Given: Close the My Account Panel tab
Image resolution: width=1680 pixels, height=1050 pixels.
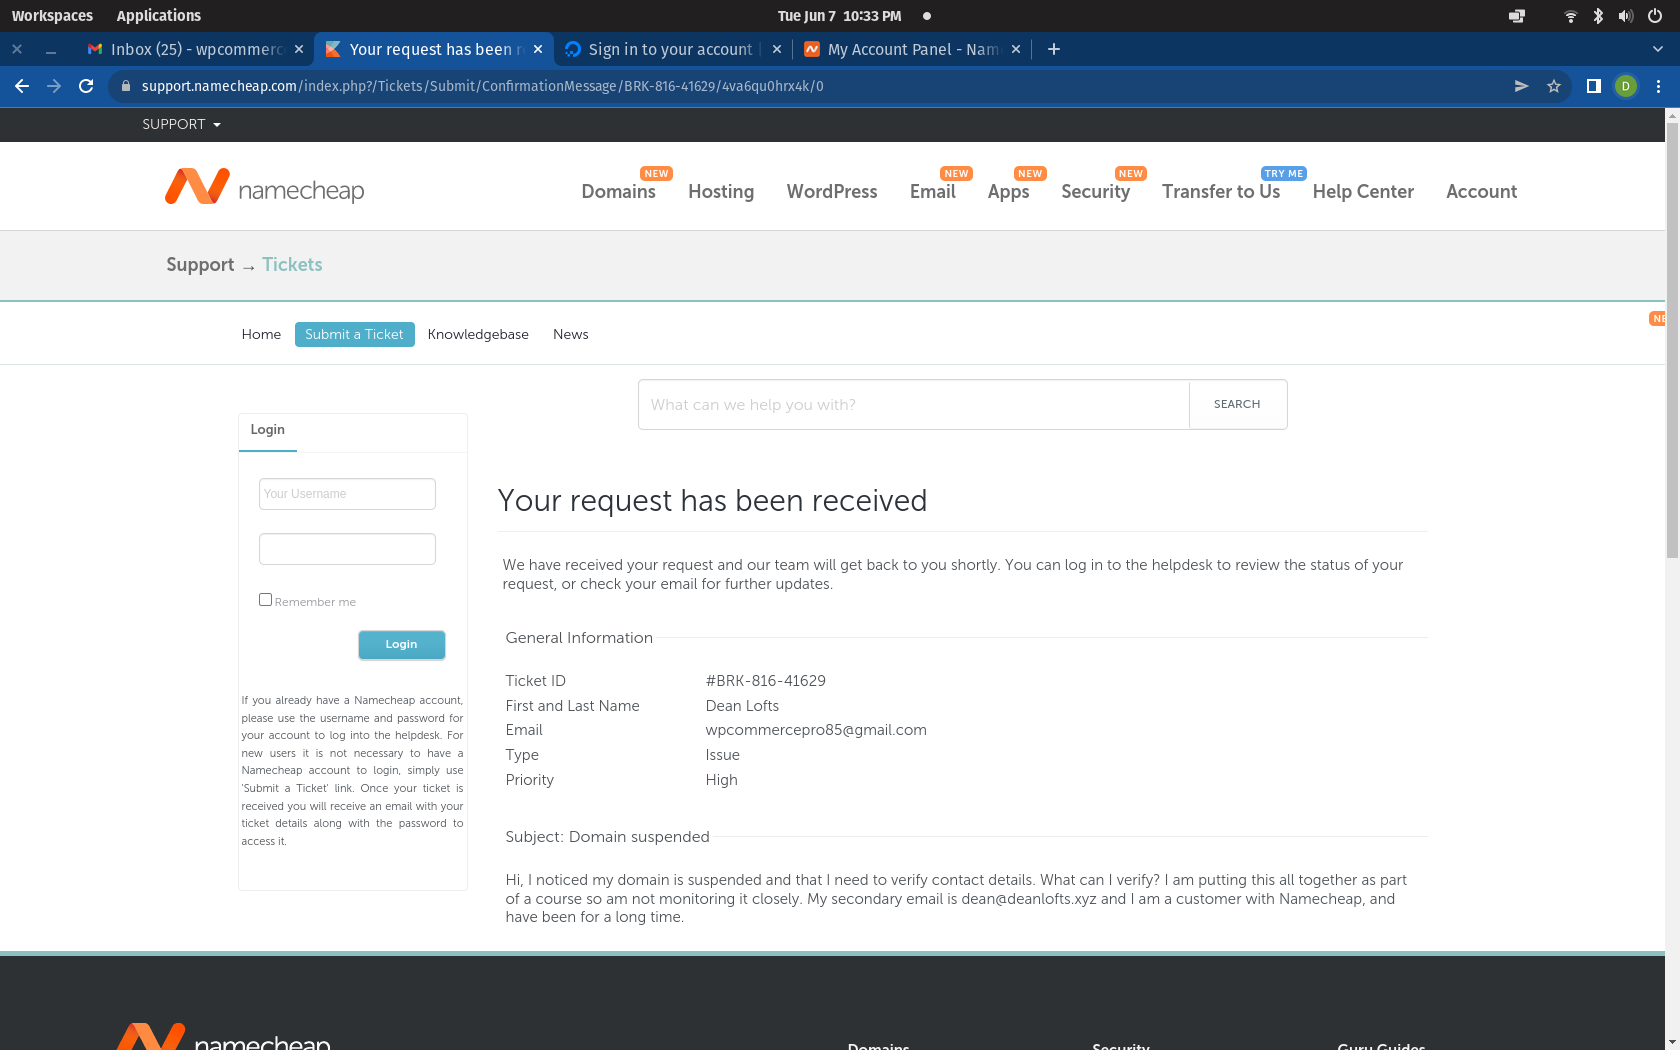Looking at the screenshot, I should click(1016, 49).
